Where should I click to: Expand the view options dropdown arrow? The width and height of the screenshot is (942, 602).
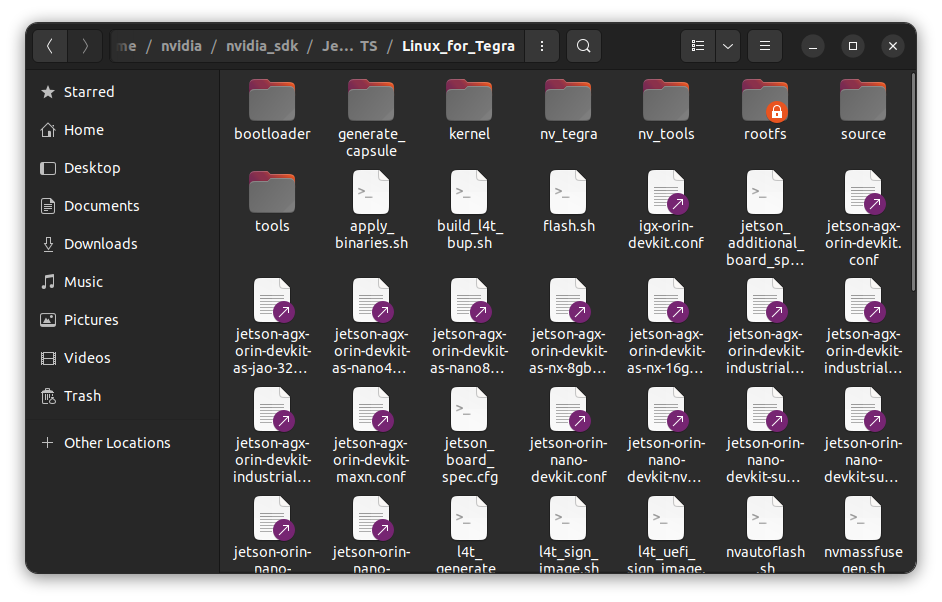pos(728,46)
